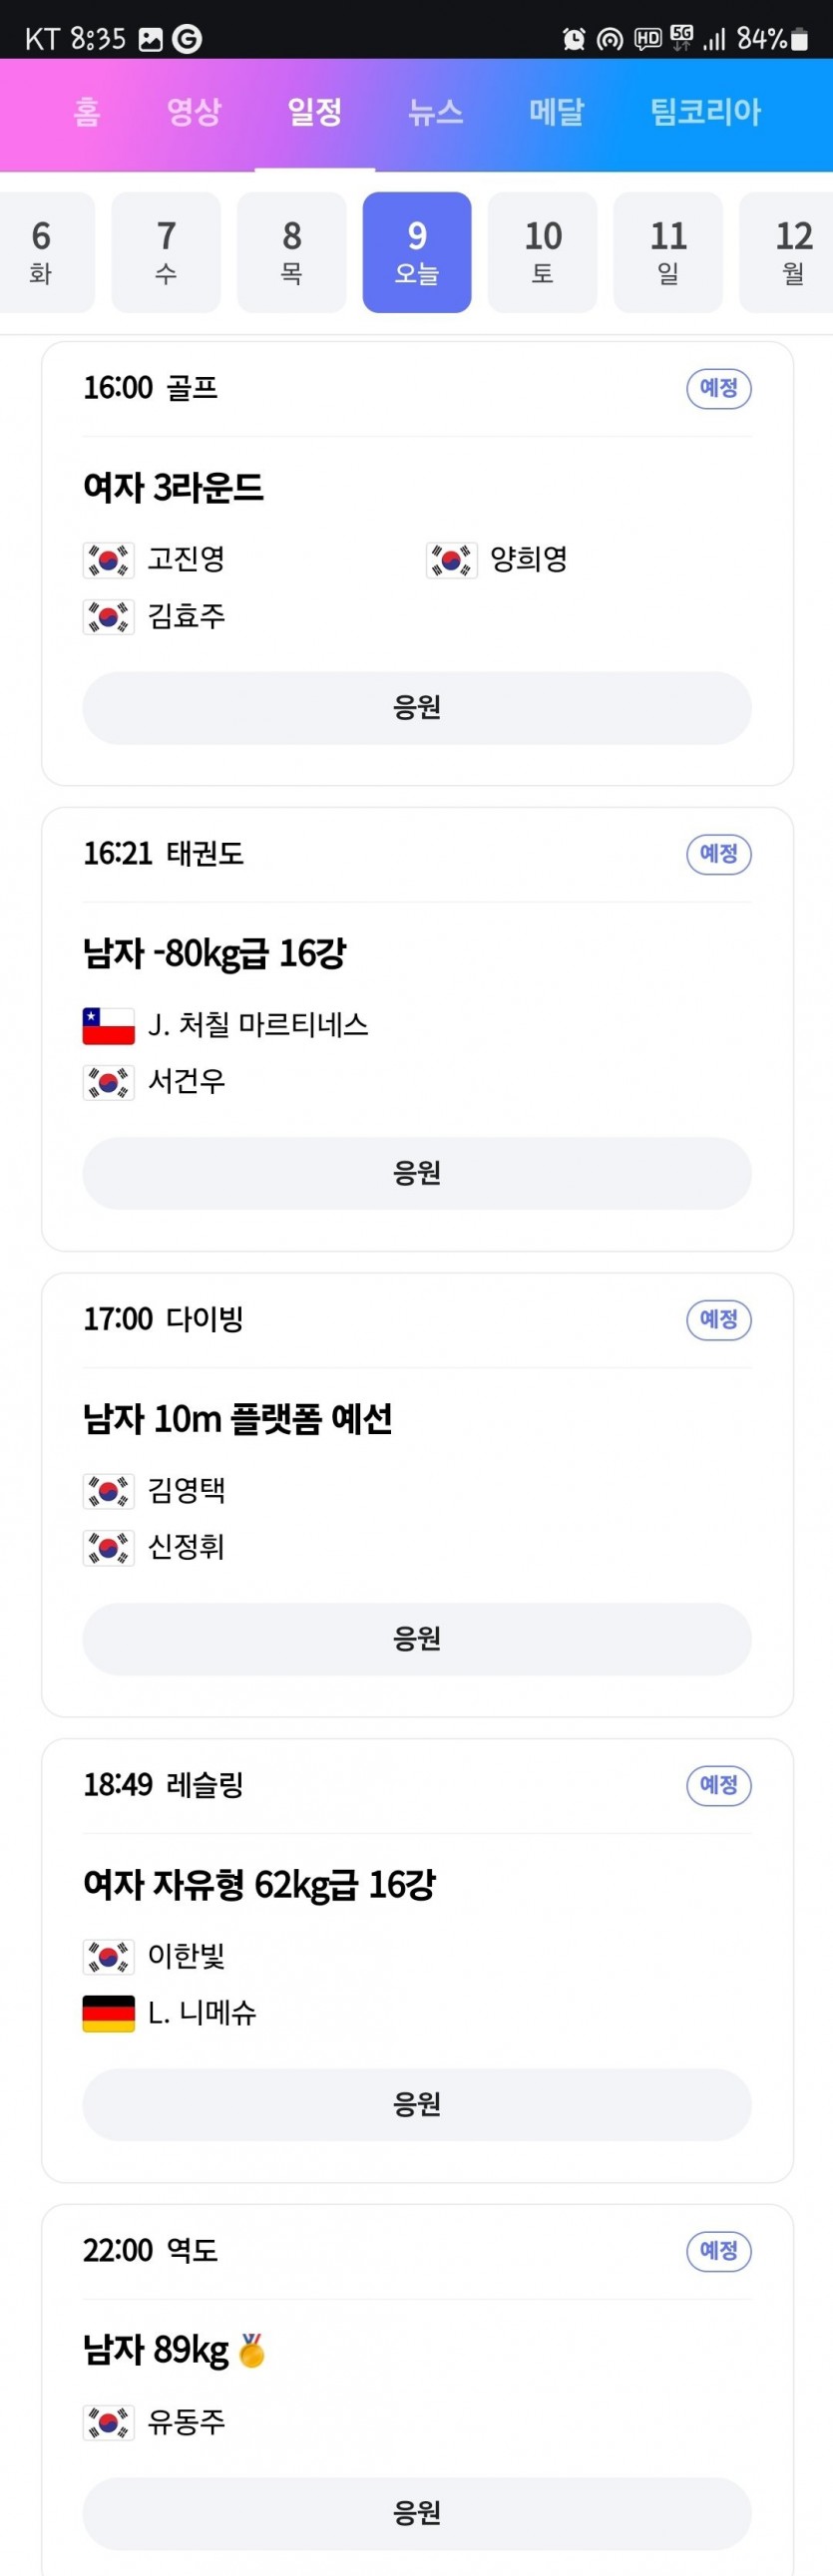Tap the alarm icon in status bar
Screen dimensions: 833x2576
click(573, 39)
